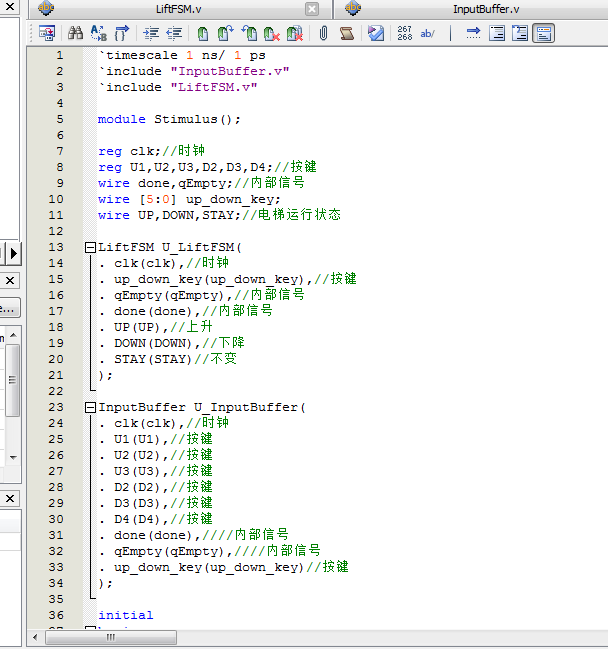
Task: Collapse the InputBuffer U_InputBuffer code block
Action: [90, 408]
